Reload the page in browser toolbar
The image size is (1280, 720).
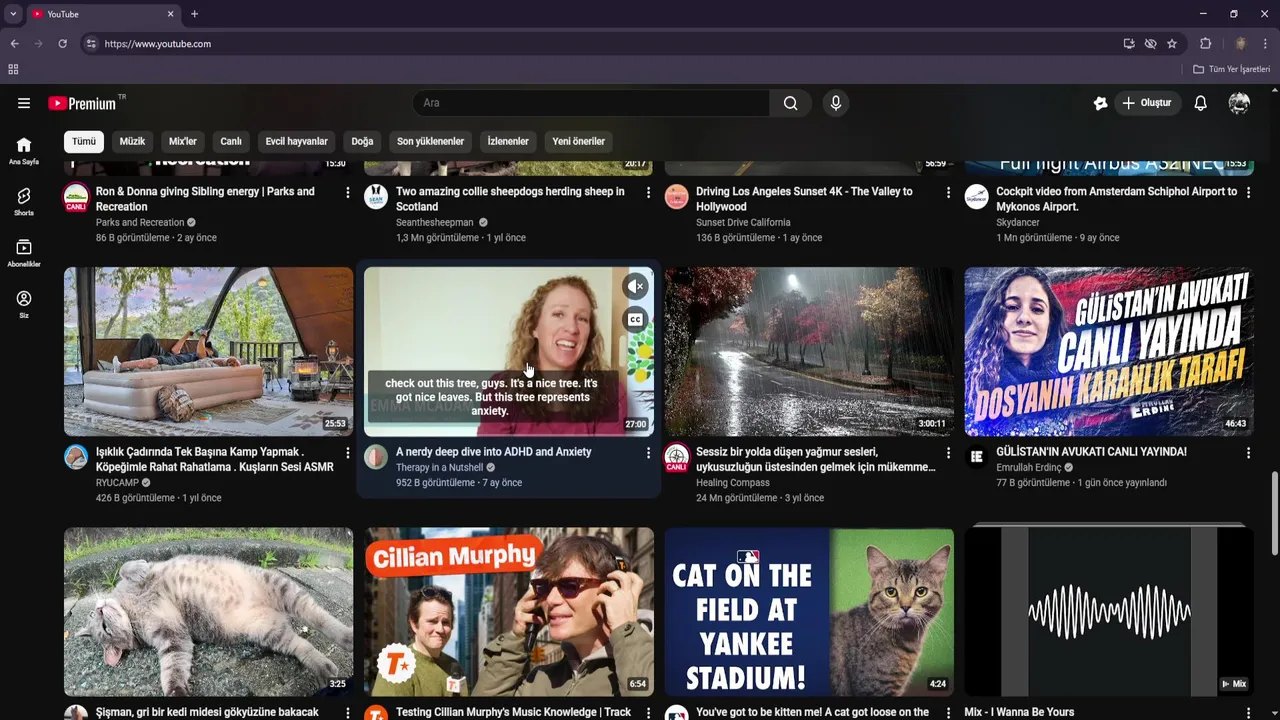coord(62,44)
